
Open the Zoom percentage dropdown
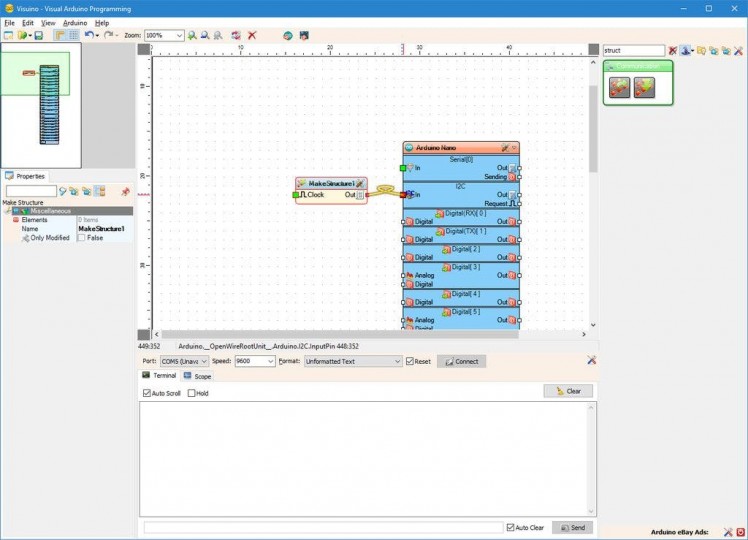click(x=180, y=35)
